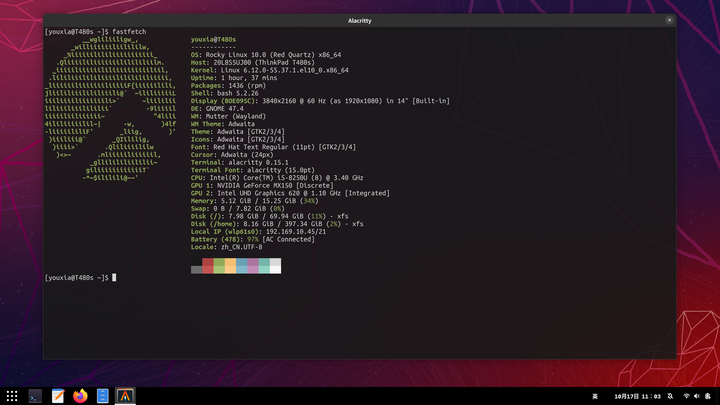Click the 'Swap: 0 B / 7.82 GiB' line
This screenshot has width=720, height=405.
(x=238, y=208)
